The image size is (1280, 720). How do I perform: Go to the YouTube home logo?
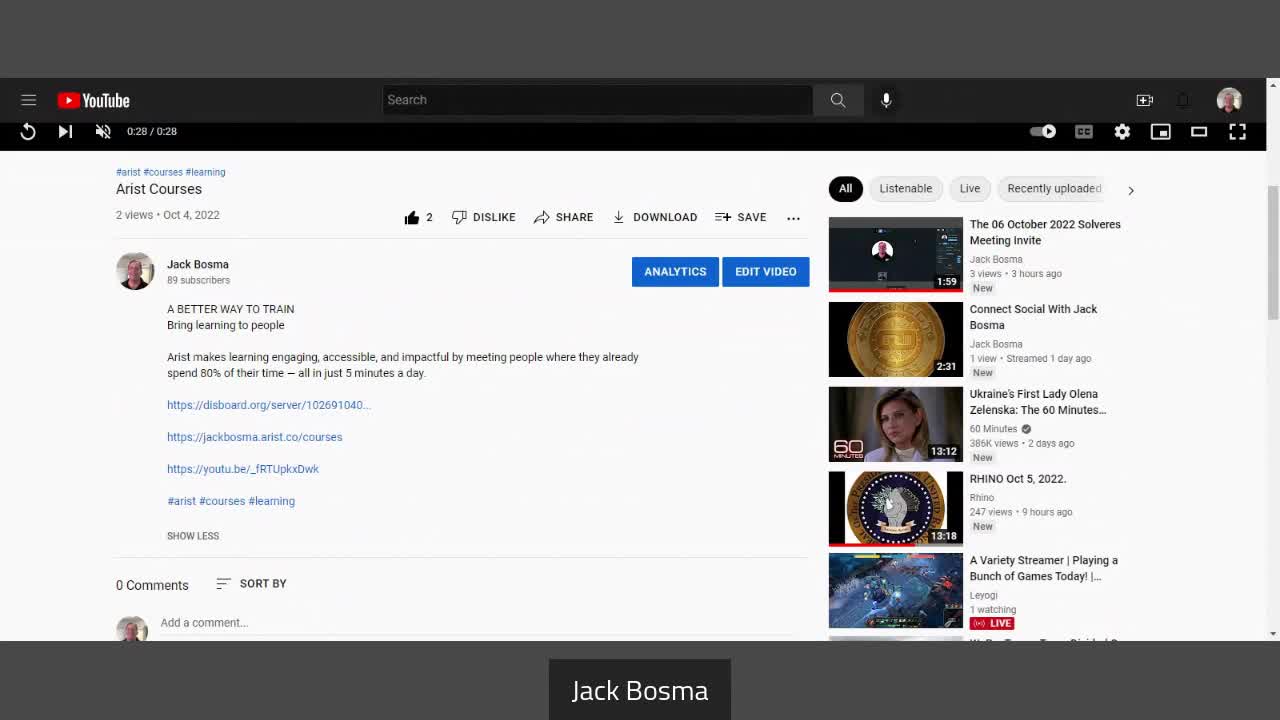[94, 100]
